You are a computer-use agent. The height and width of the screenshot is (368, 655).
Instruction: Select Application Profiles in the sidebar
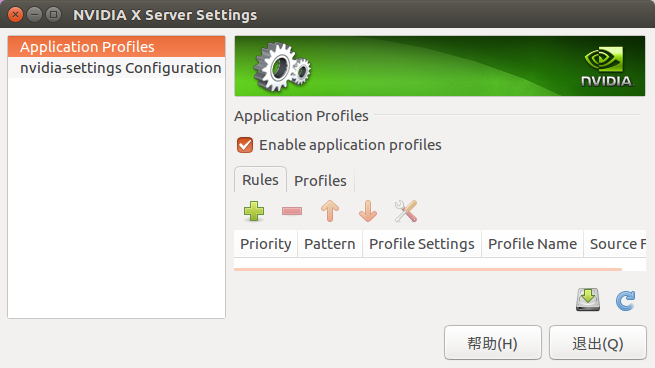117,47
